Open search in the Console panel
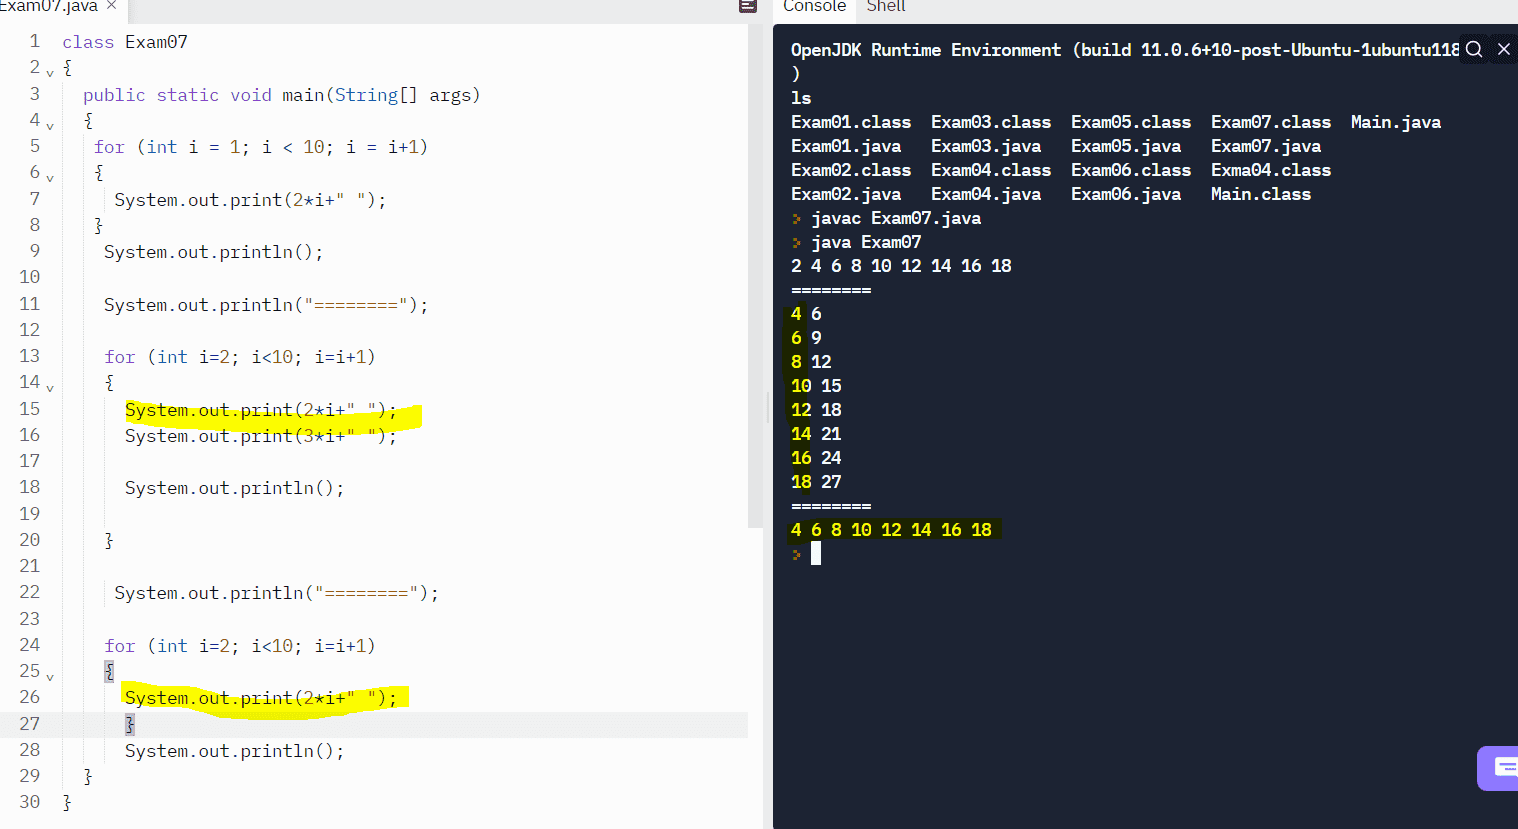The width and height of the screenshot is (1518, 829). pos(1474,49)
